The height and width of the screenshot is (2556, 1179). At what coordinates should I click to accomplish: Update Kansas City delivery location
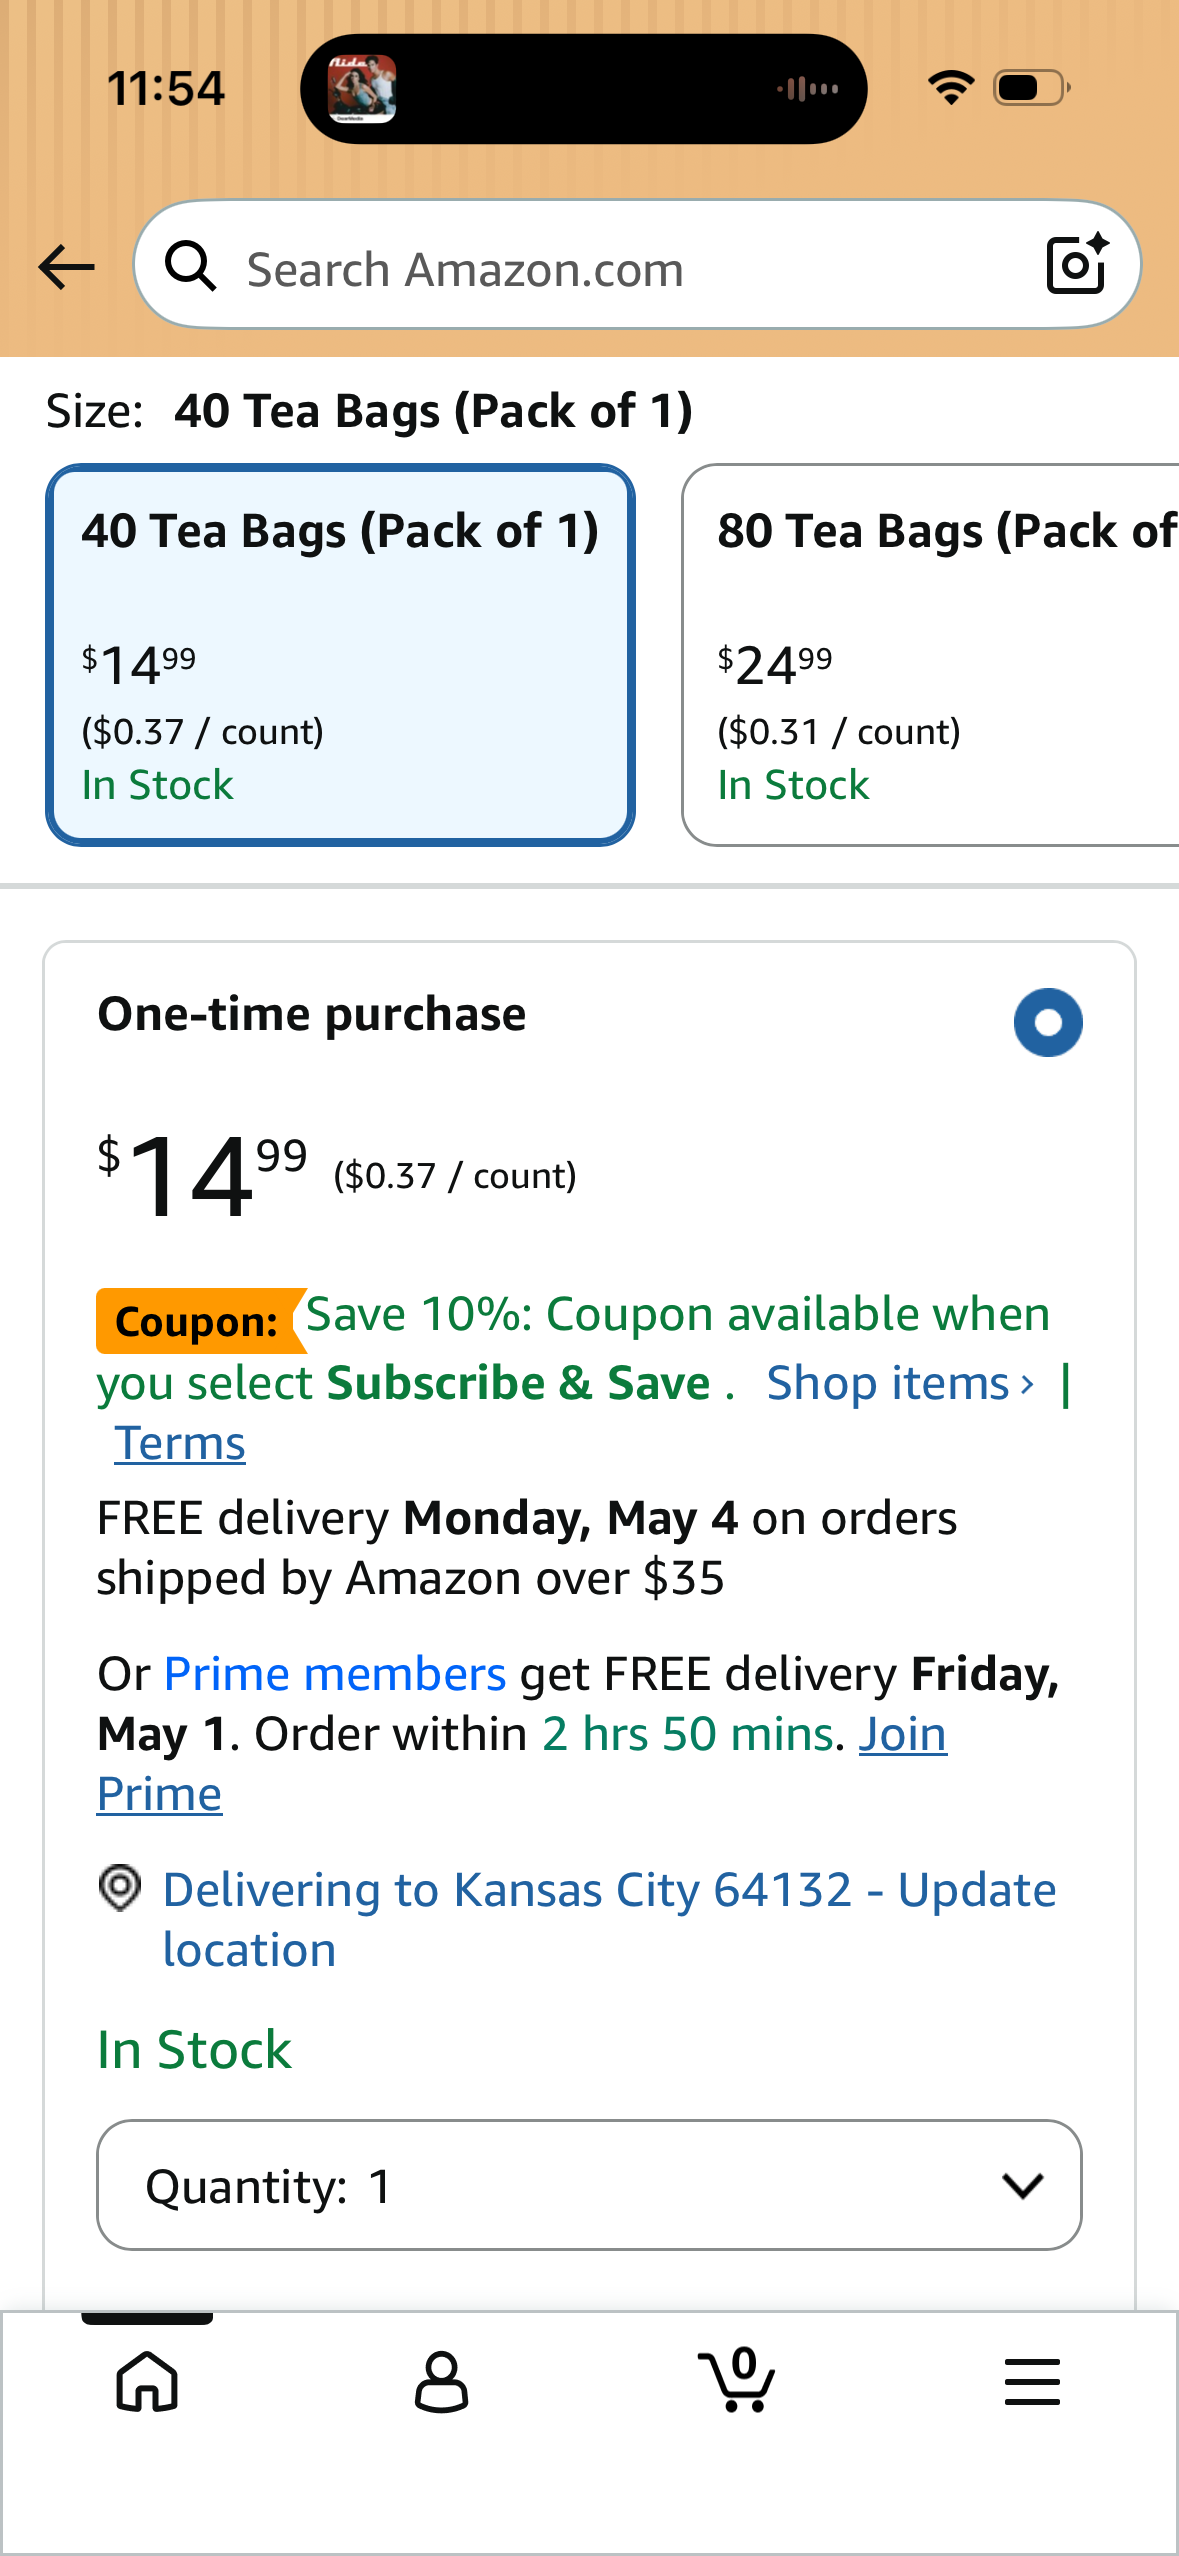tap(609, 1919)
